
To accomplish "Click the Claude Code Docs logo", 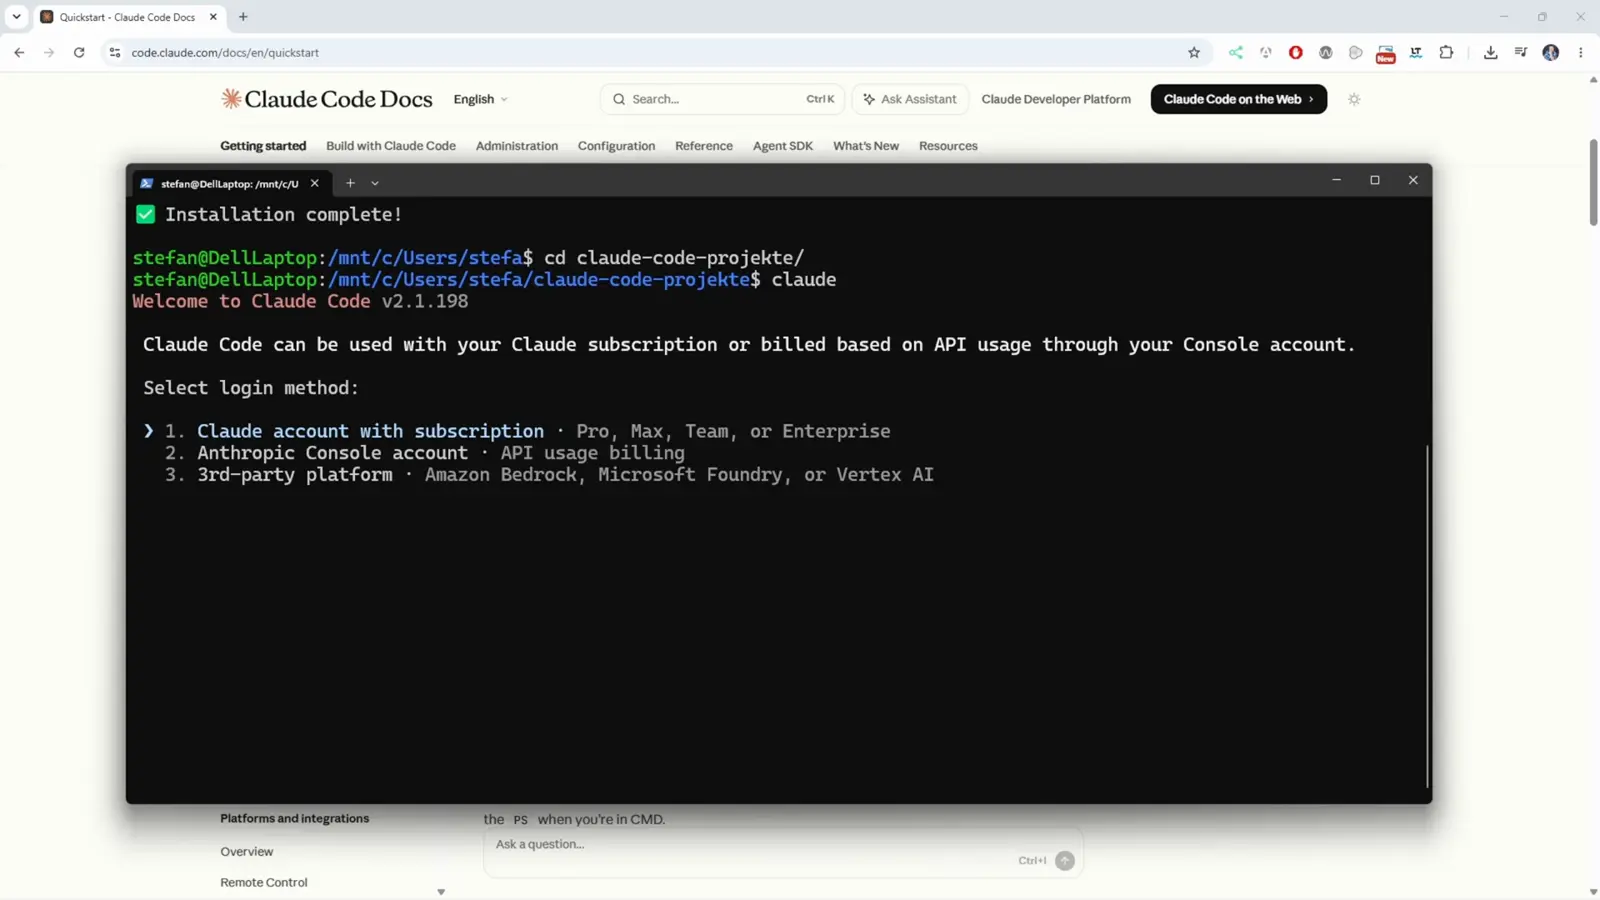I will coord(327,99).
